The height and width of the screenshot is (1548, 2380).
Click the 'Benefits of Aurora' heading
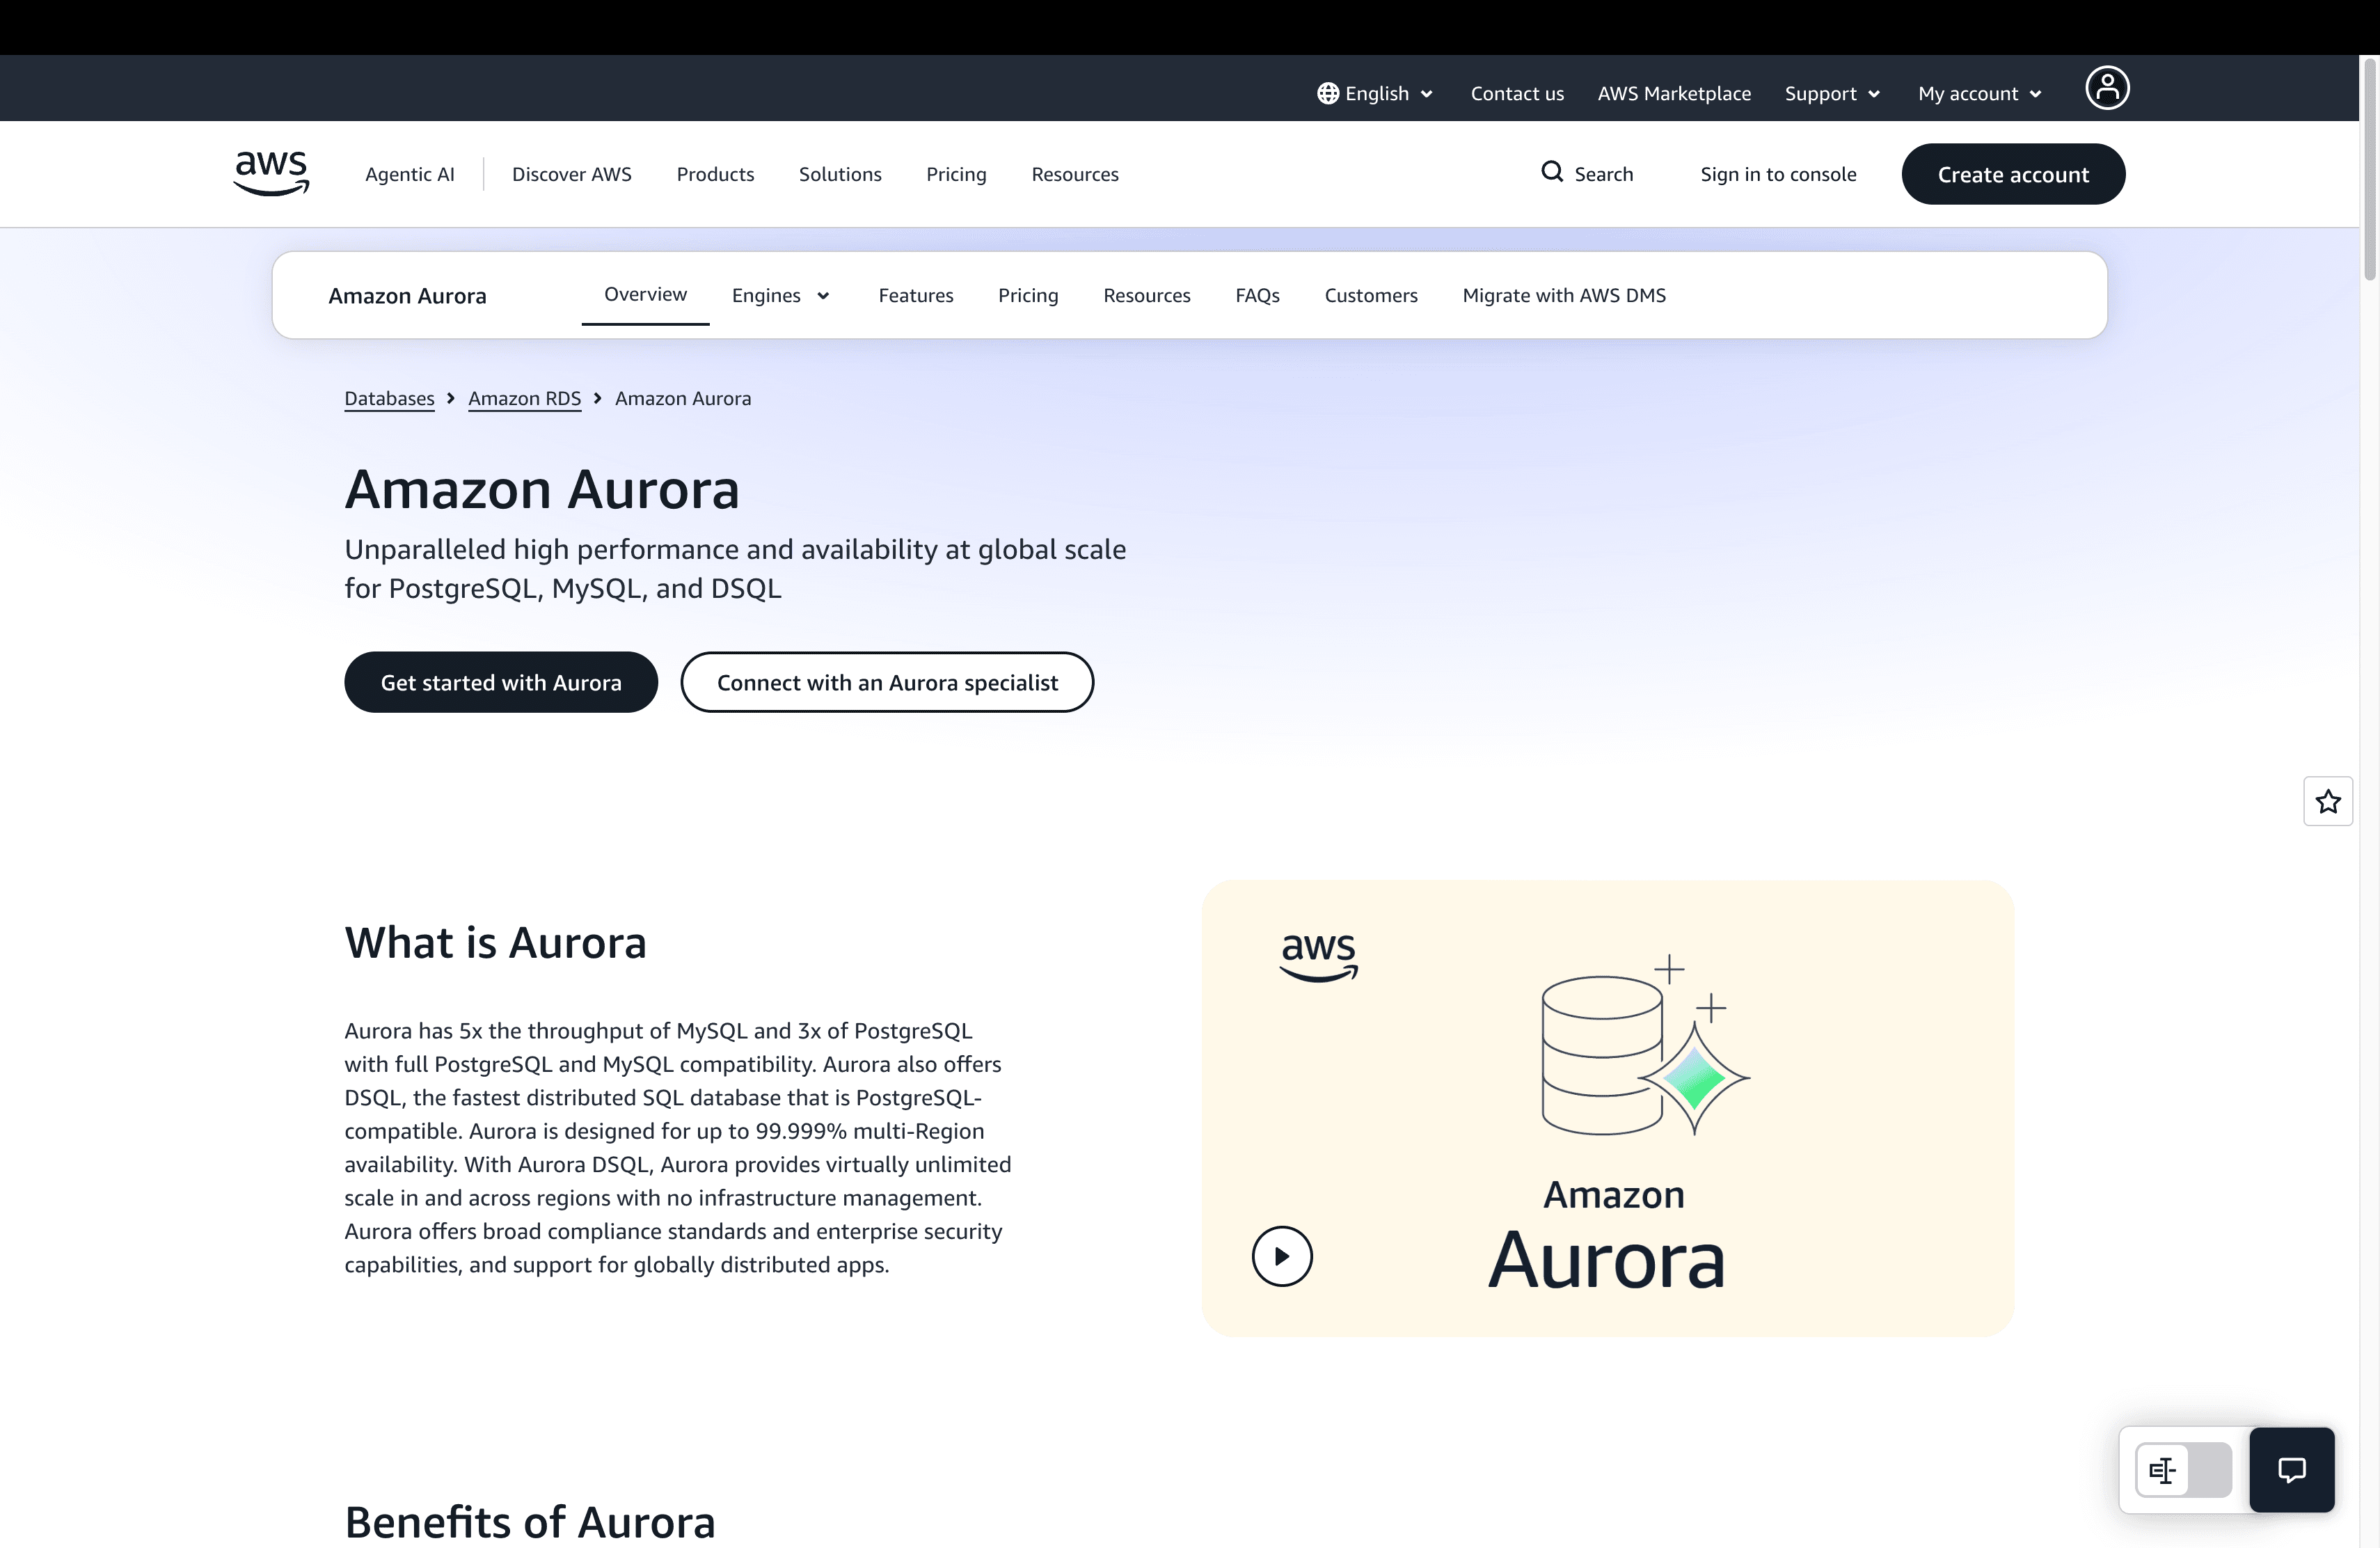(530, 1522)
